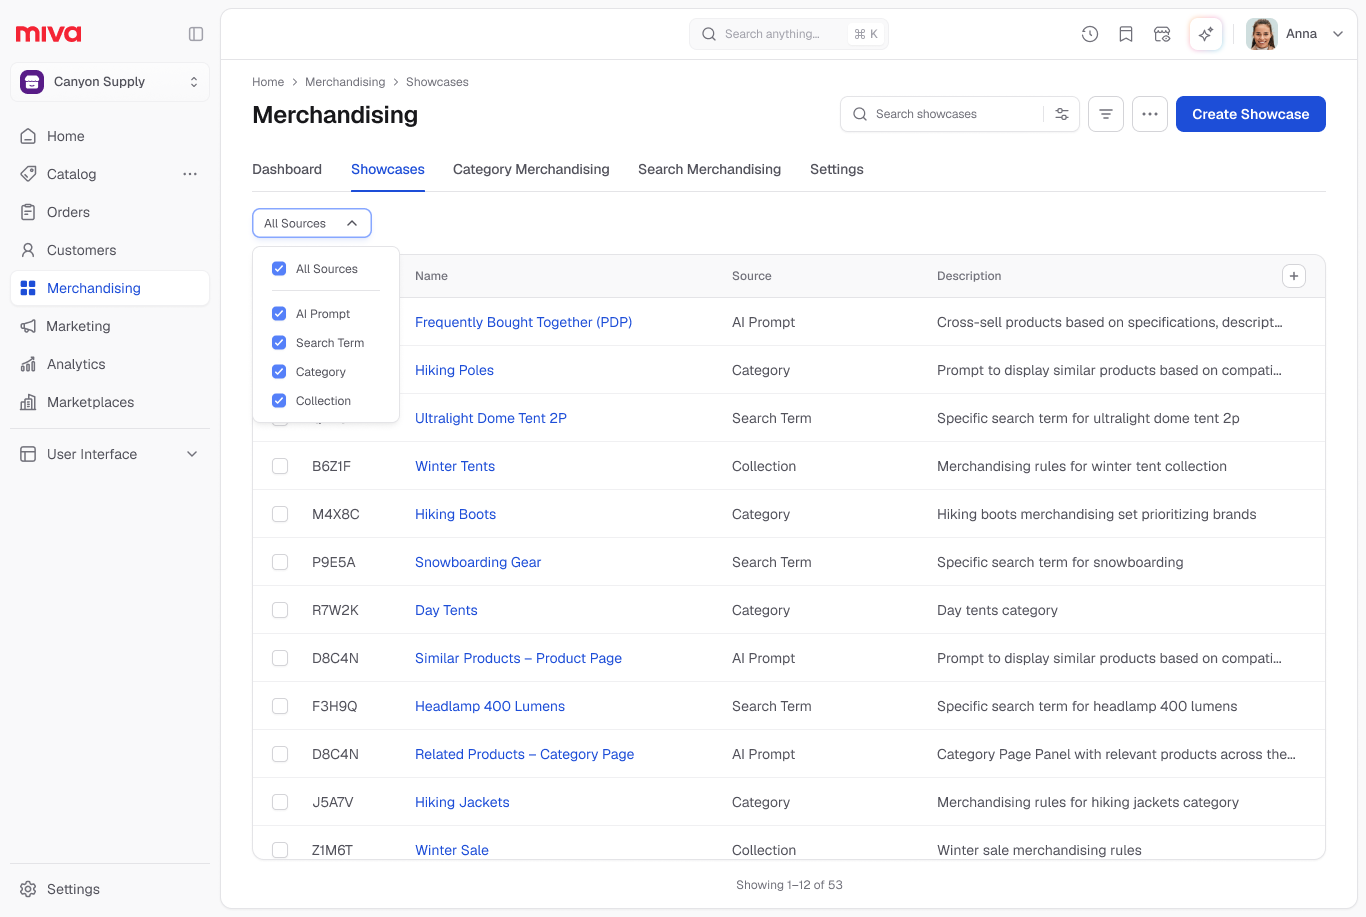
Task: Collapse the All Sources dropdown
Action: [312, 223]
